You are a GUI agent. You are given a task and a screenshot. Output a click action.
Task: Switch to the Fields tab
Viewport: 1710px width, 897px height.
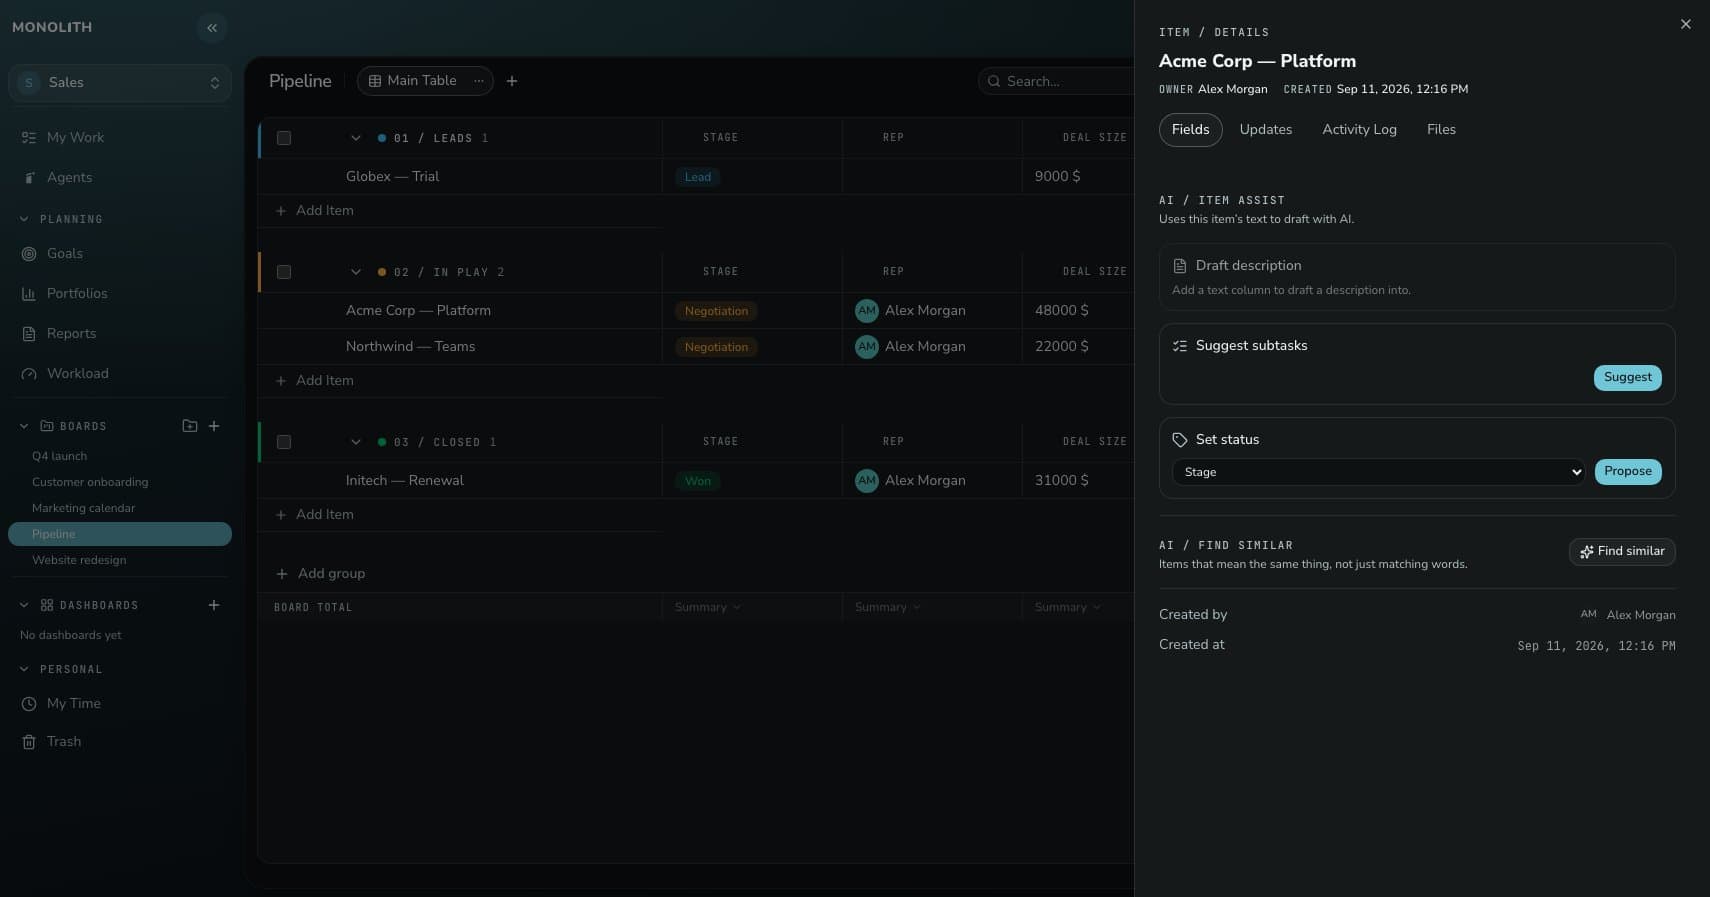[1191, 130]
